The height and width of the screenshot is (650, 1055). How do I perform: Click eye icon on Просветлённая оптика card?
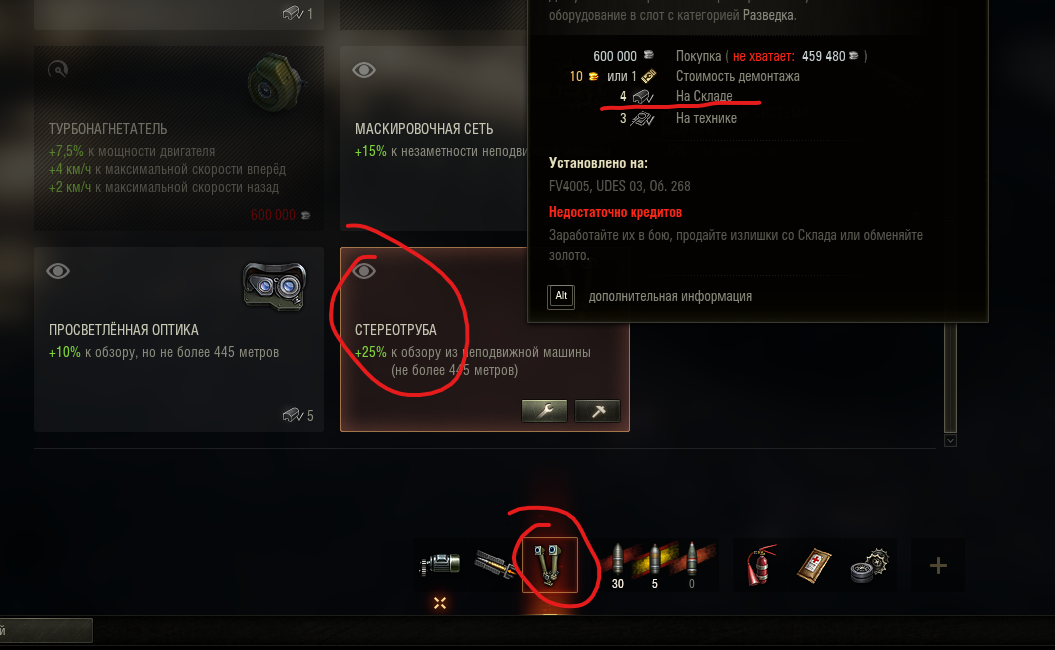[x=58, y=270]
